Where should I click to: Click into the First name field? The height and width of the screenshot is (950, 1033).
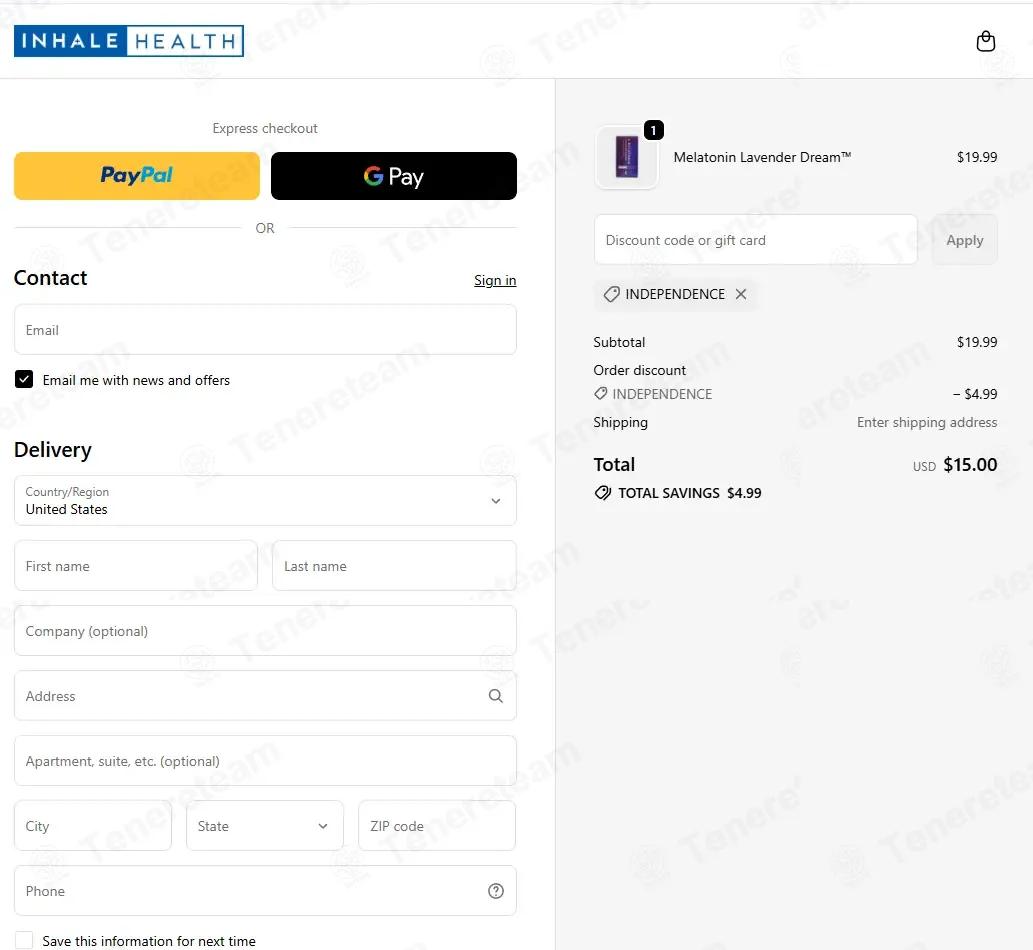[x=136, y=566]
